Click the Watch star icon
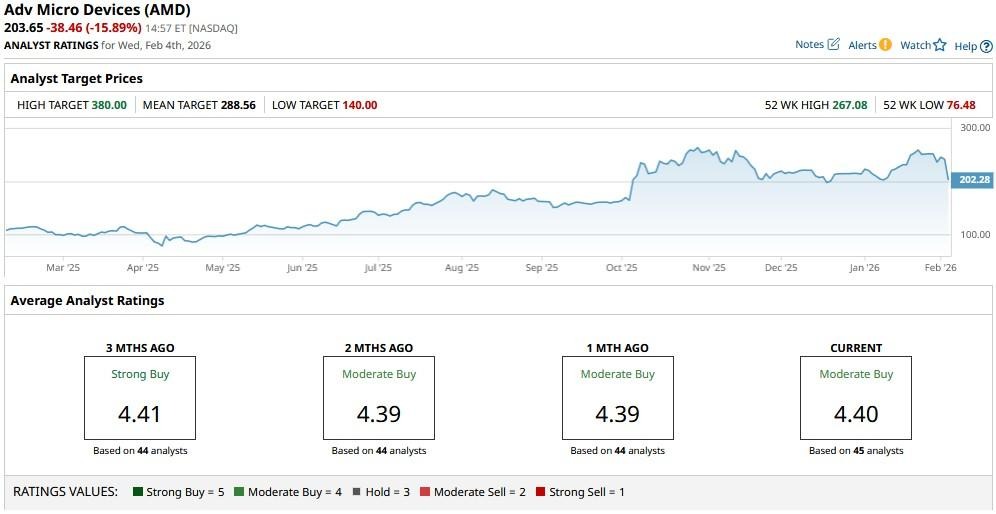996x514 pixels. [940, 45]
